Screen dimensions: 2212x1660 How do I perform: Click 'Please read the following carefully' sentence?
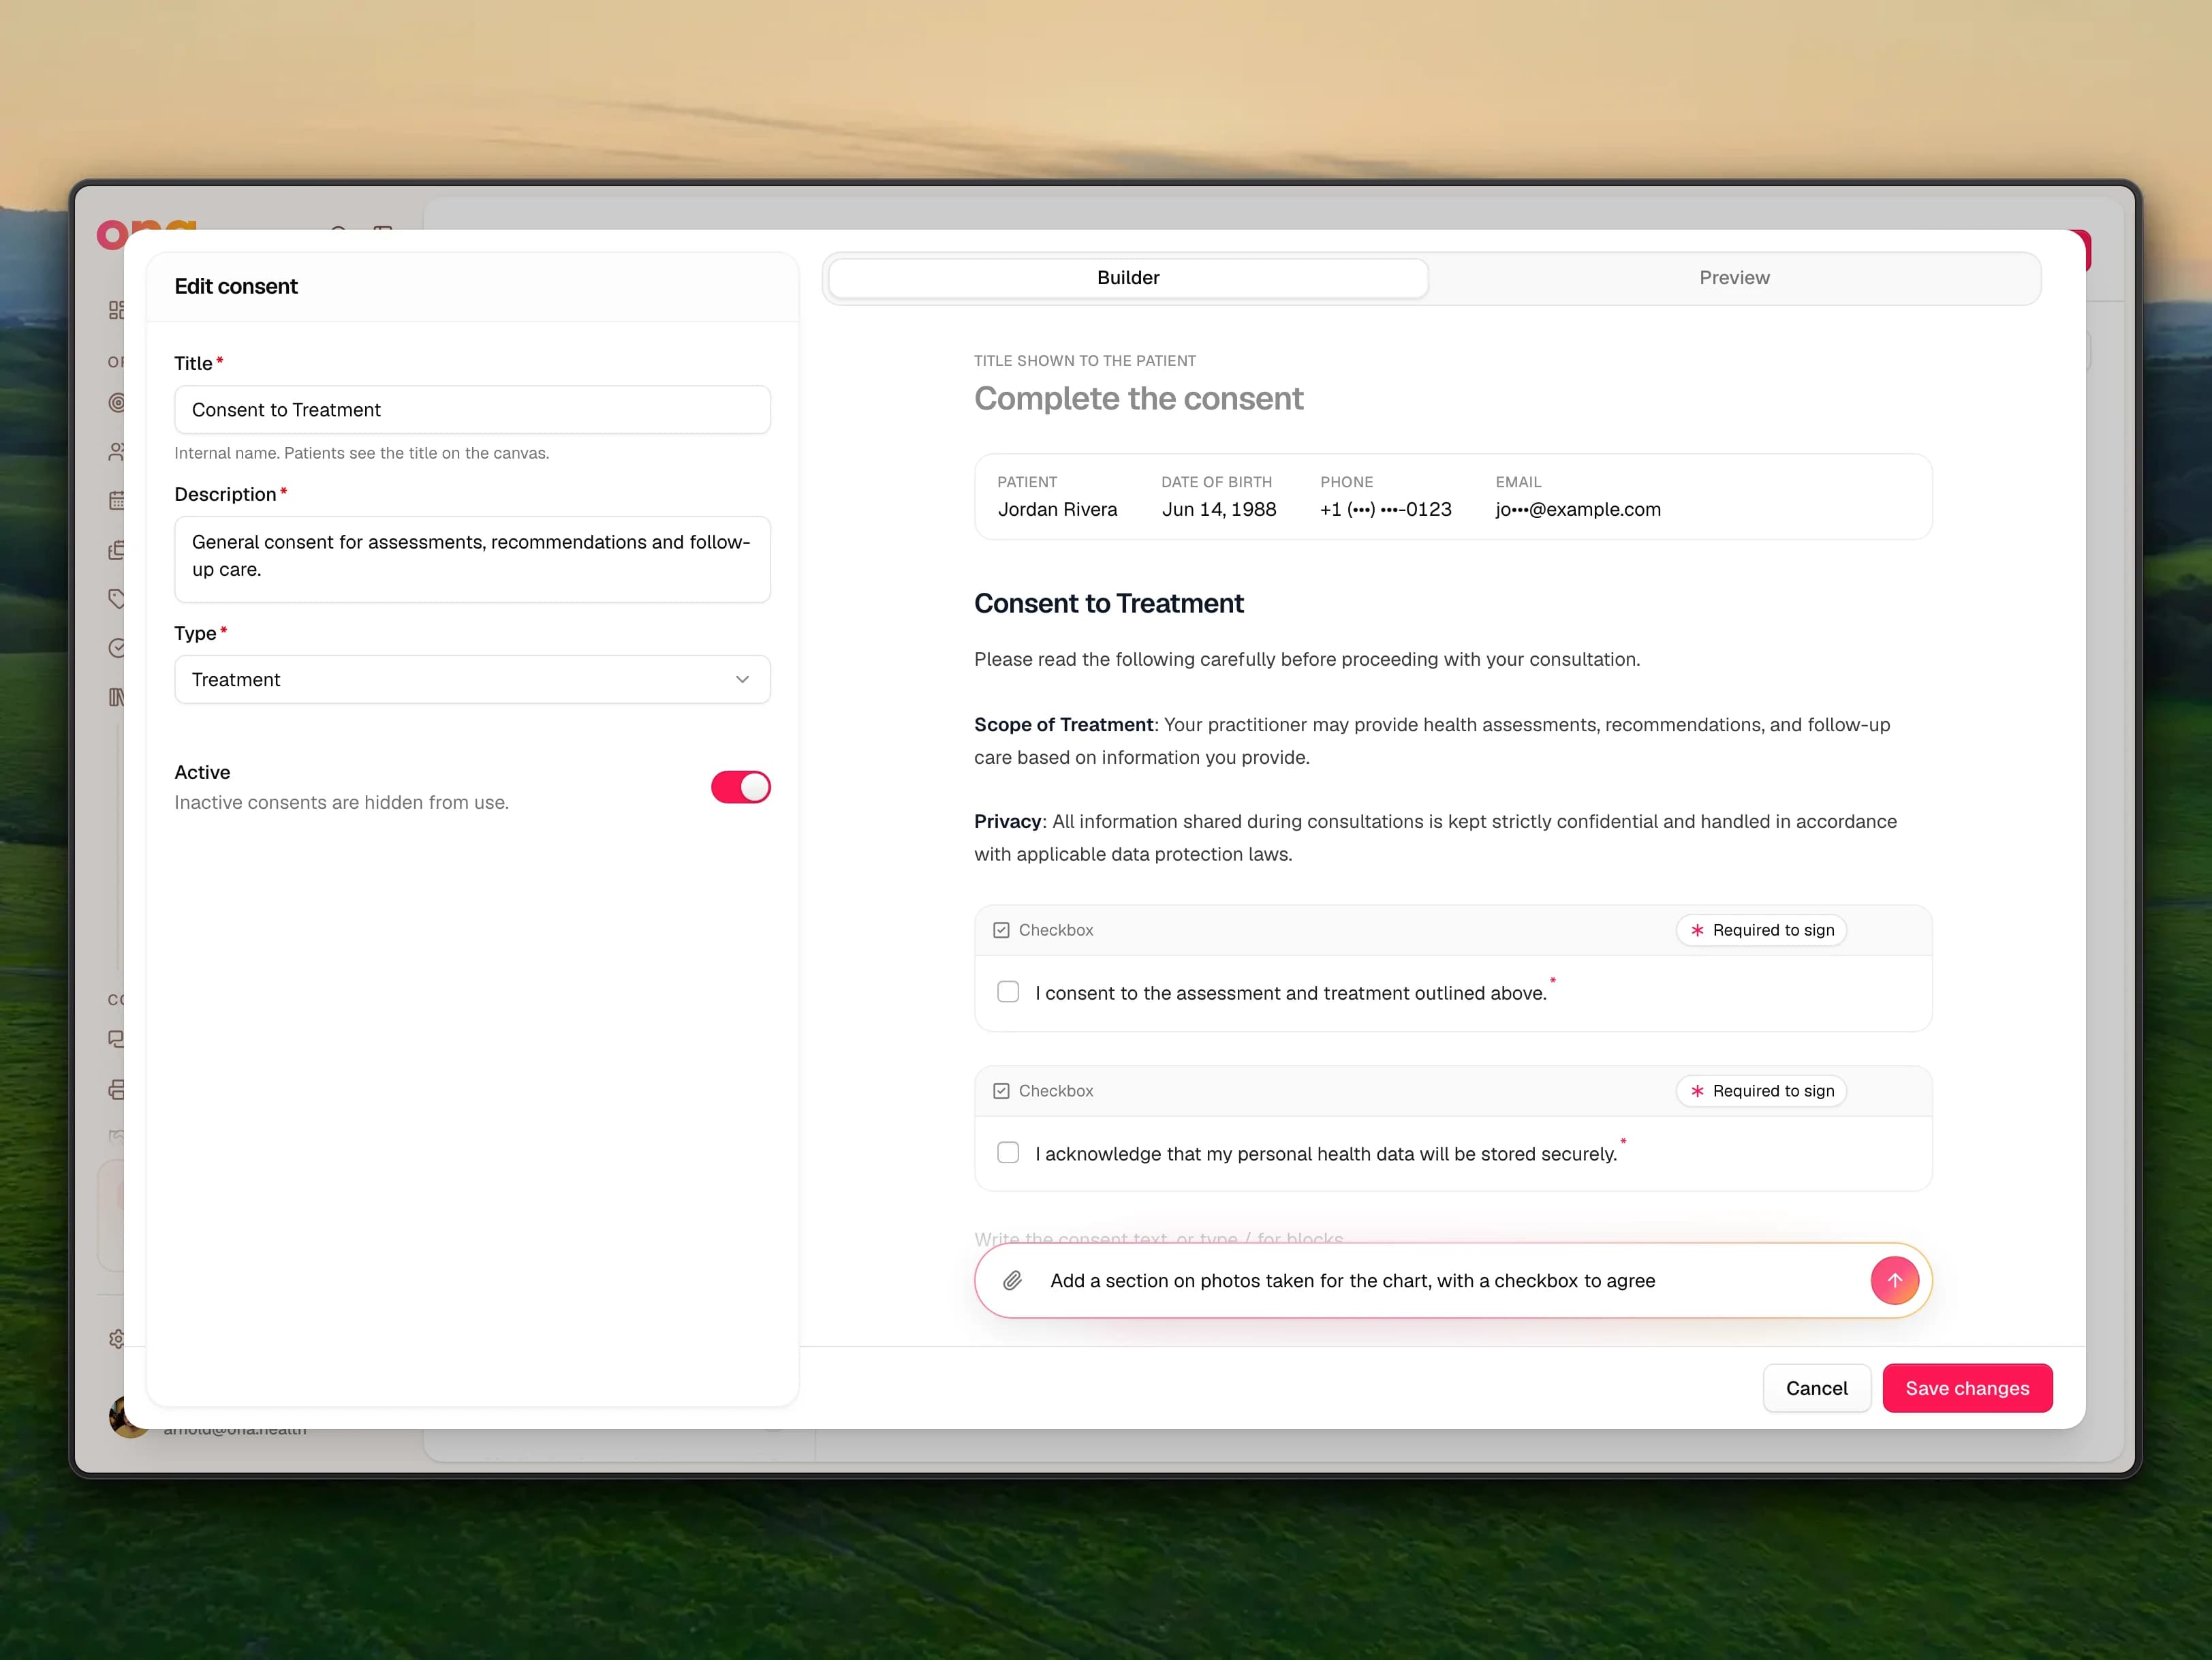pyautogui.click(x=1307, y=660)
